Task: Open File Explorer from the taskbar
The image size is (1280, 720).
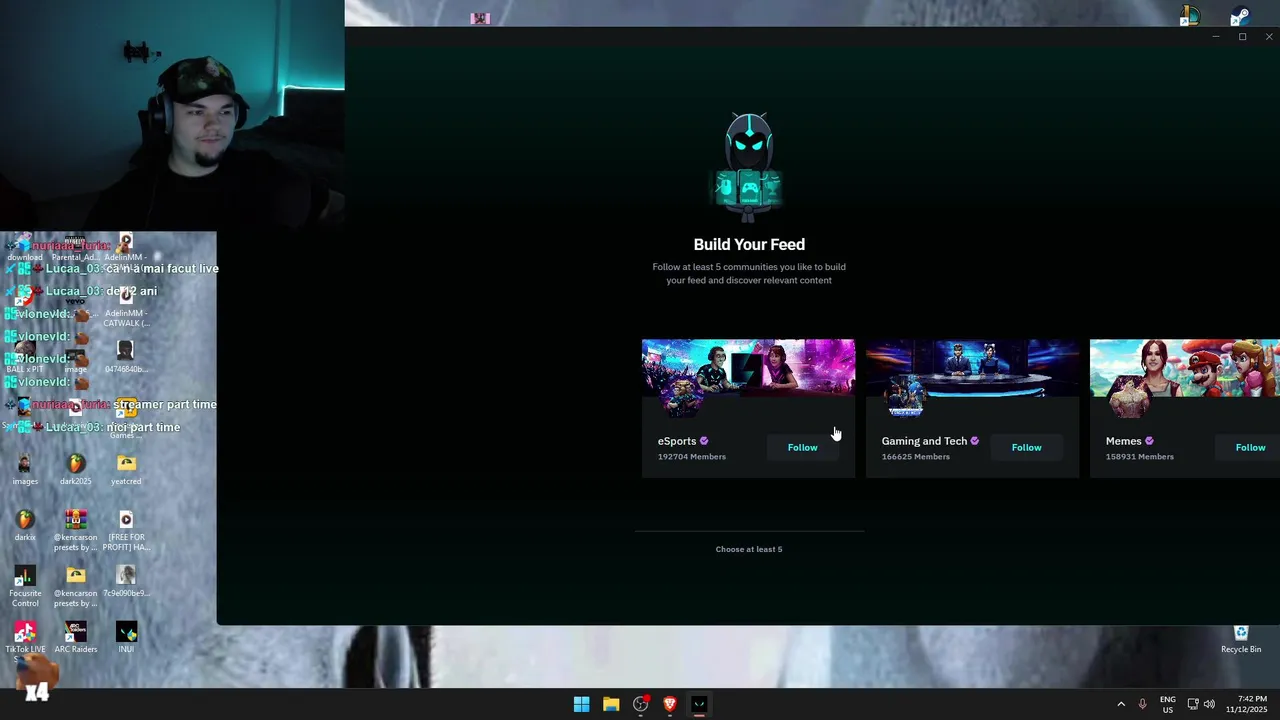Action: pos(611,704)
